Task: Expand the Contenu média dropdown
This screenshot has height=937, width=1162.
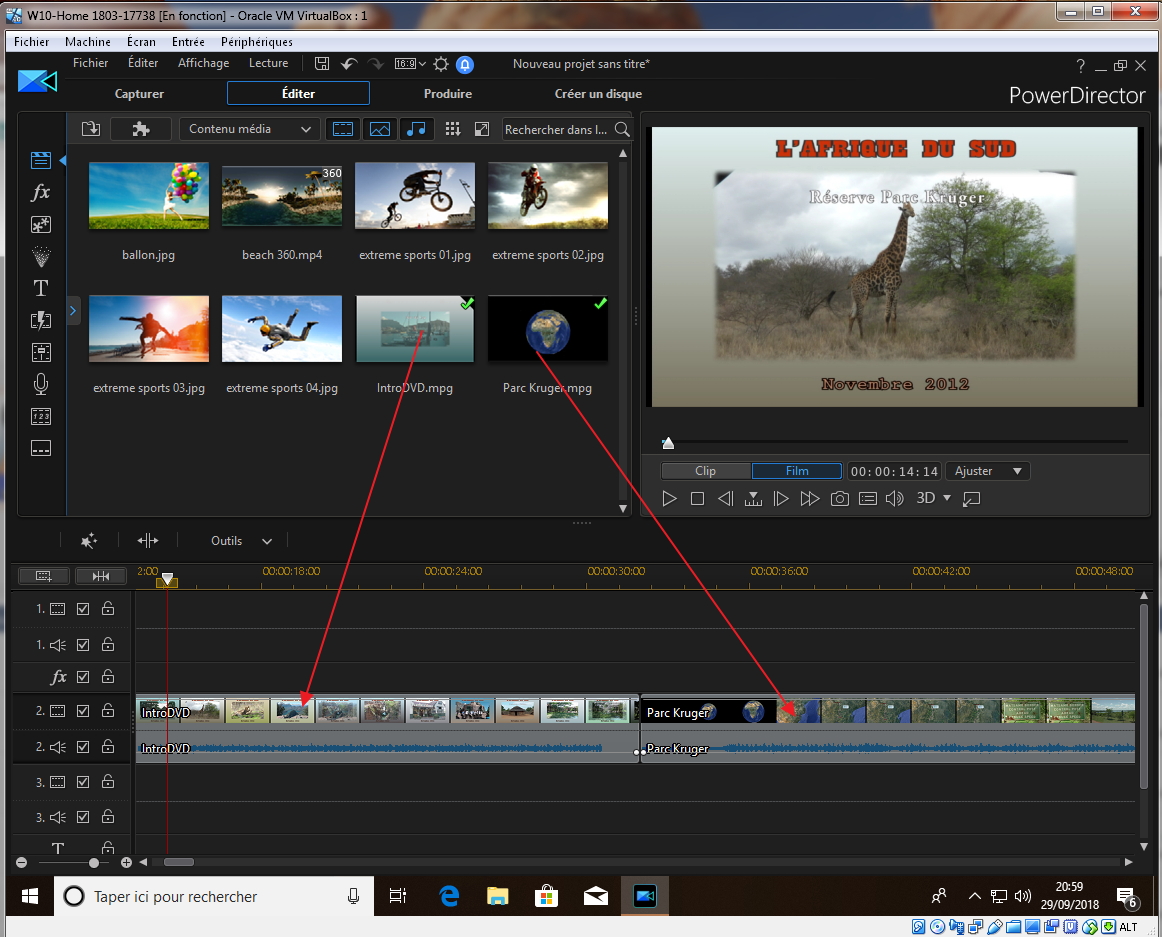Action: (250, 129)
